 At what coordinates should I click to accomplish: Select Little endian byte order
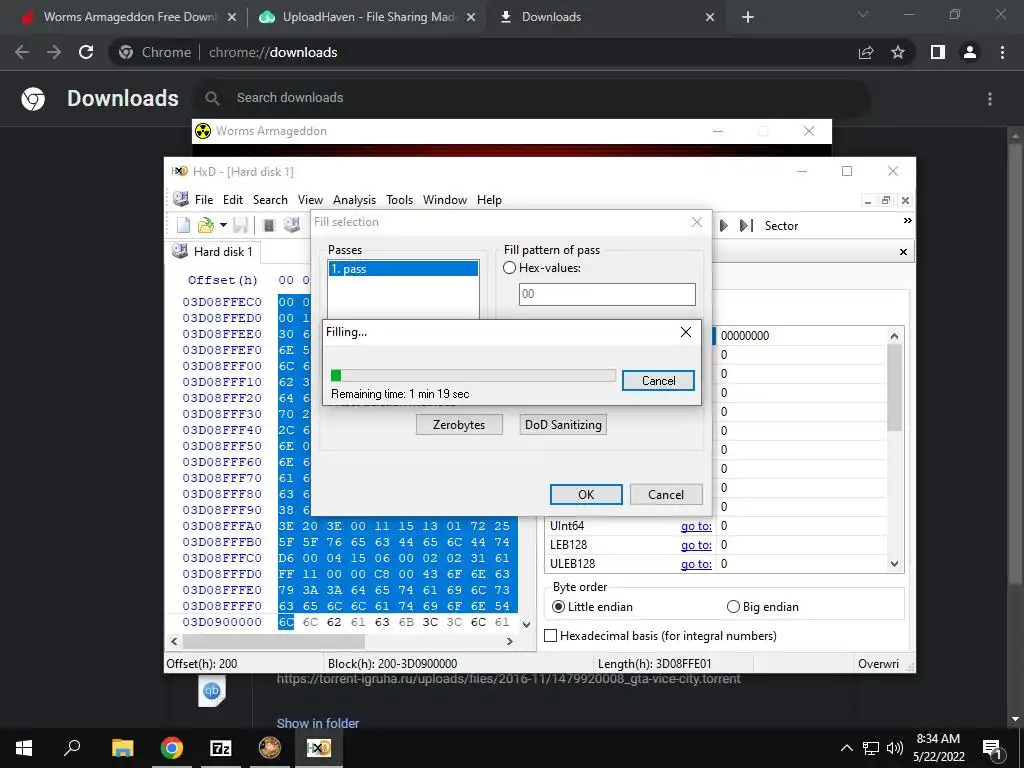click(x=558, y=607)
